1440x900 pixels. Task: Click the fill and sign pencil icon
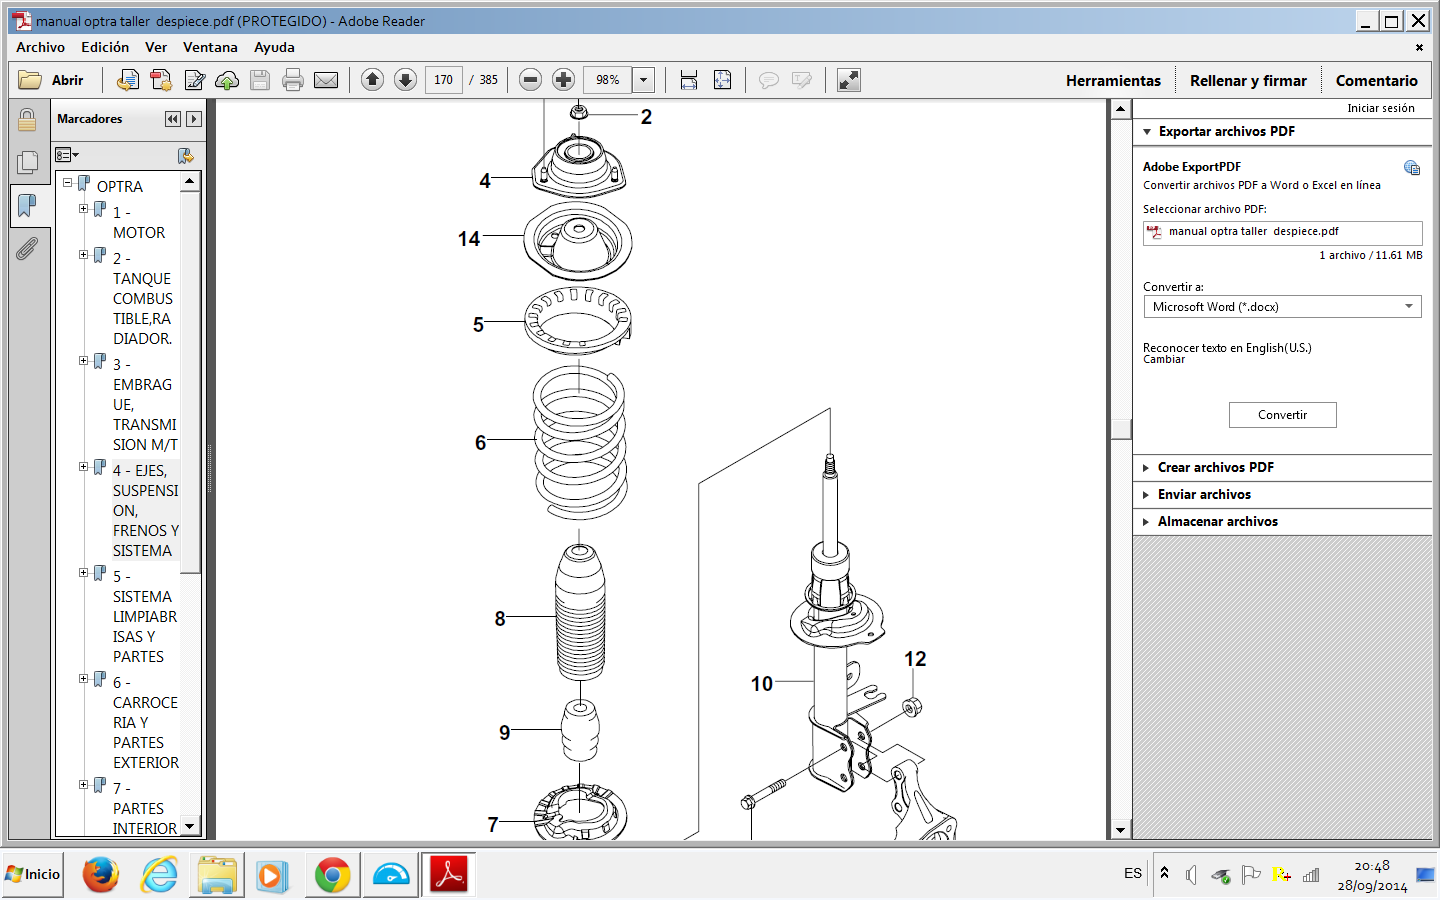point(194,80)
